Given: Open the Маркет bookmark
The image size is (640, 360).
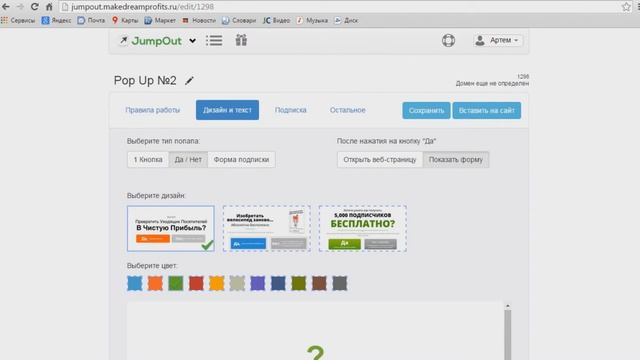Looking at the screenshot, I should point(160,20).
